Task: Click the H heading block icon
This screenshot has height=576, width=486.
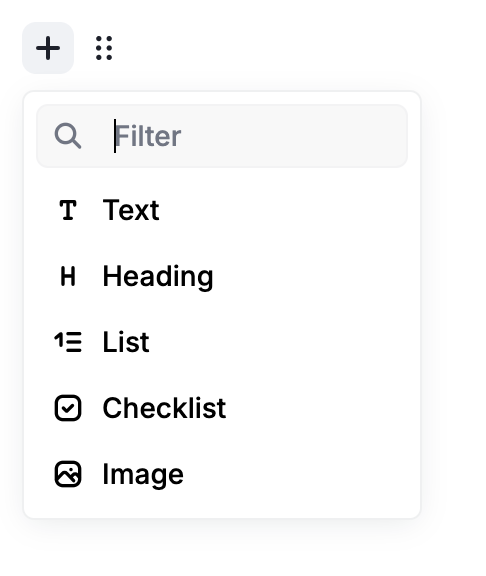Action: (x=68, y=276)
